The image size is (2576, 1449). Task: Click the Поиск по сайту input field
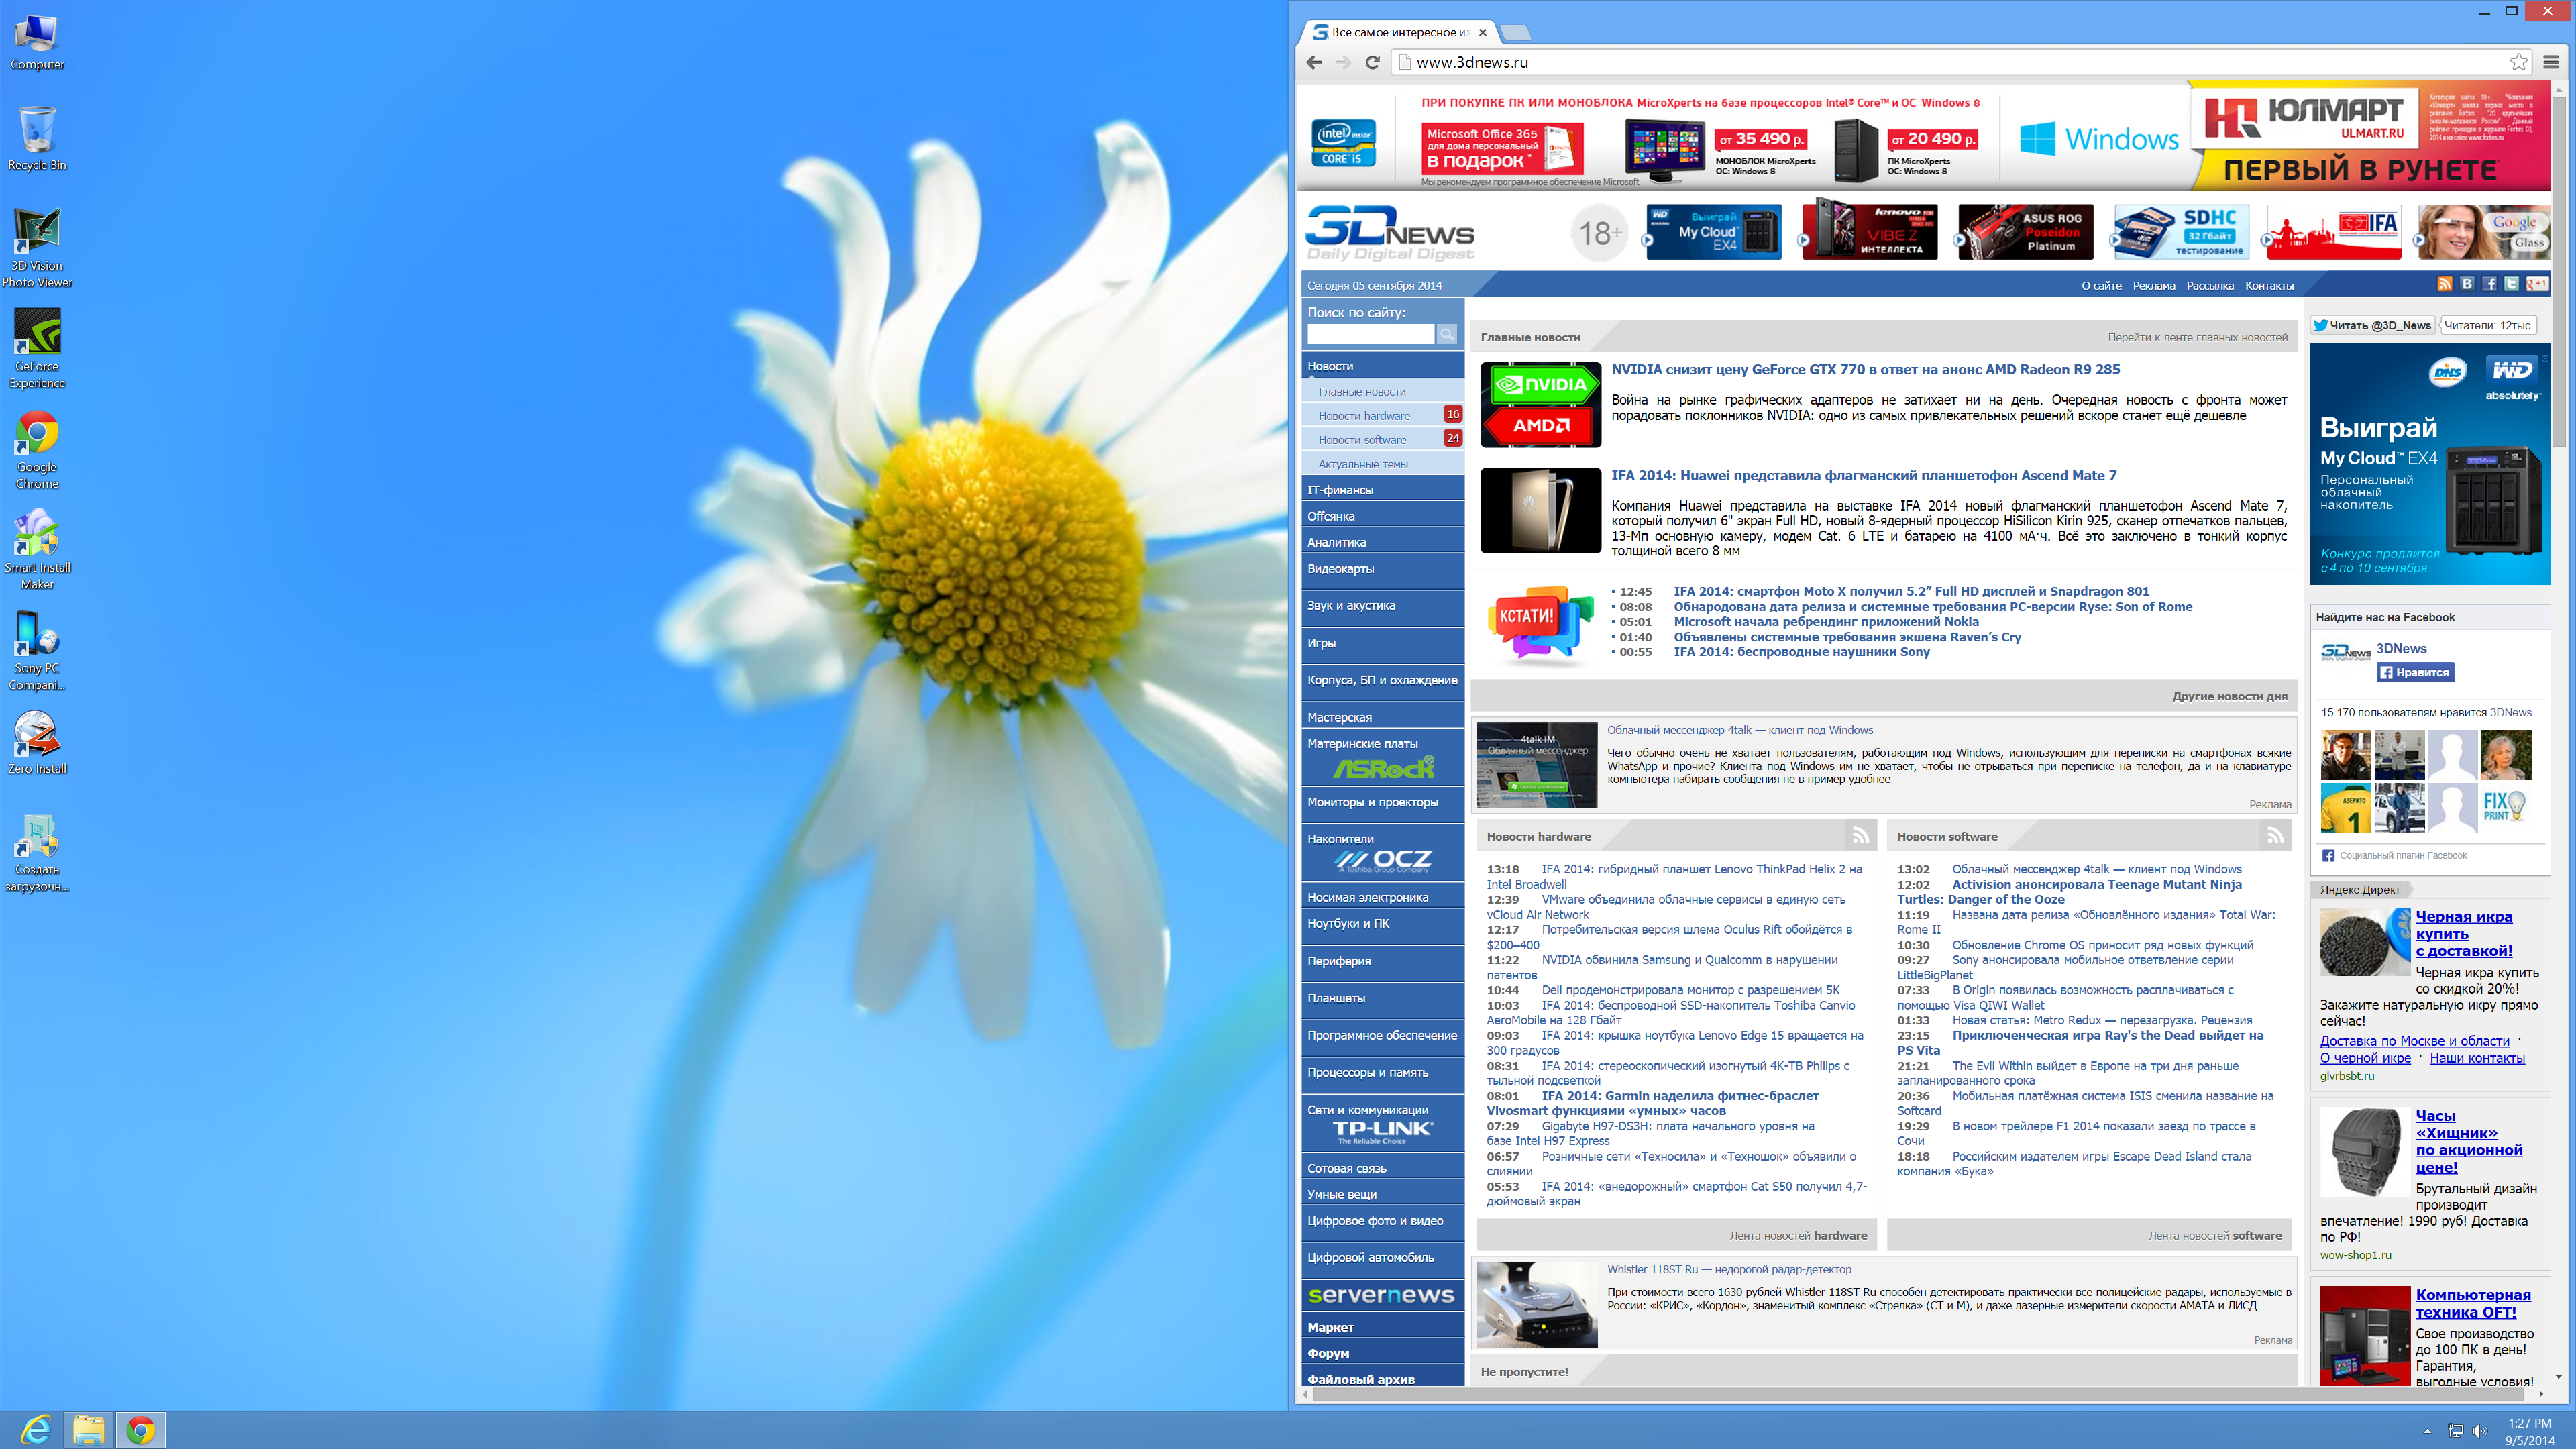(1370, 335)
